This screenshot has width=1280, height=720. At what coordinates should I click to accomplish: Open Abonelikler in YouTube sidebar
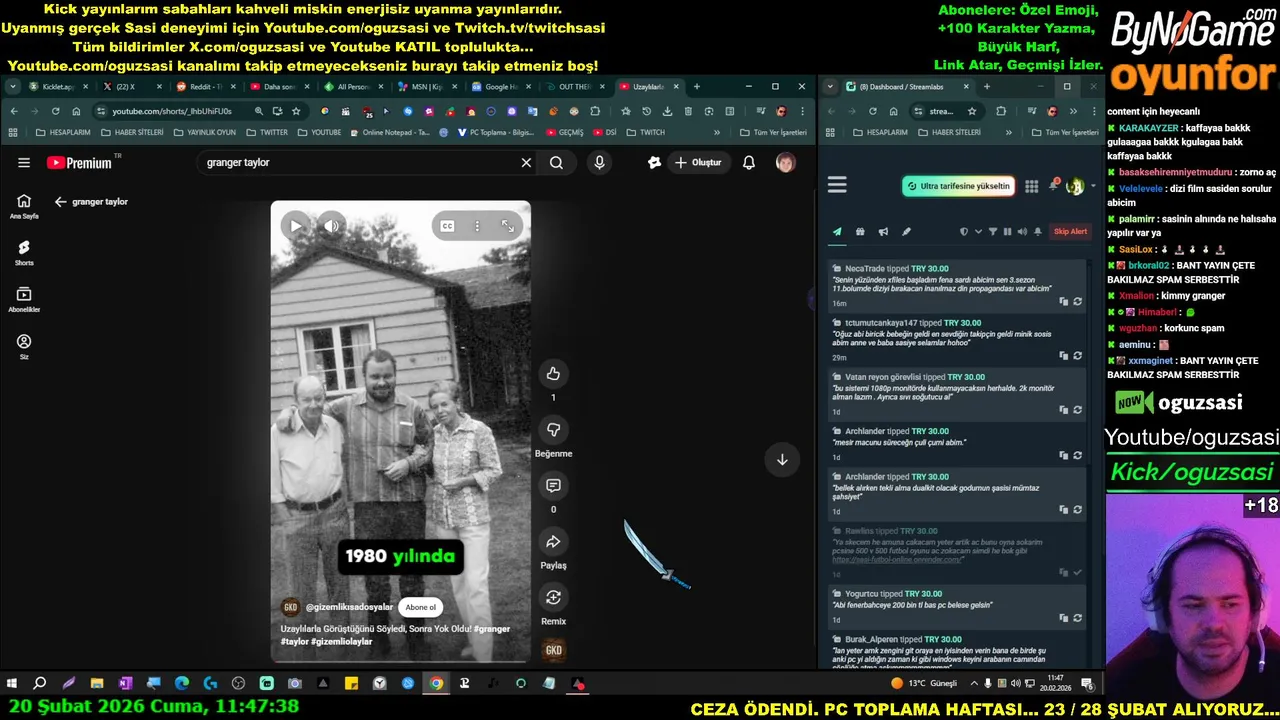(x=24, y=299)
